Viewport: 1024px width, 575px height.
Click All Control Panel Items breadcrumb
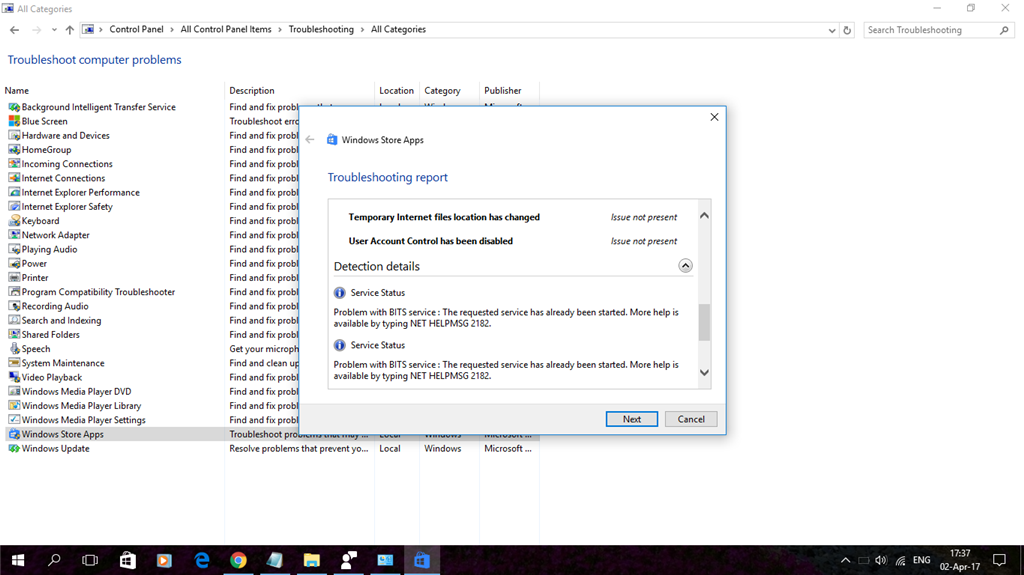click(226, 29)
